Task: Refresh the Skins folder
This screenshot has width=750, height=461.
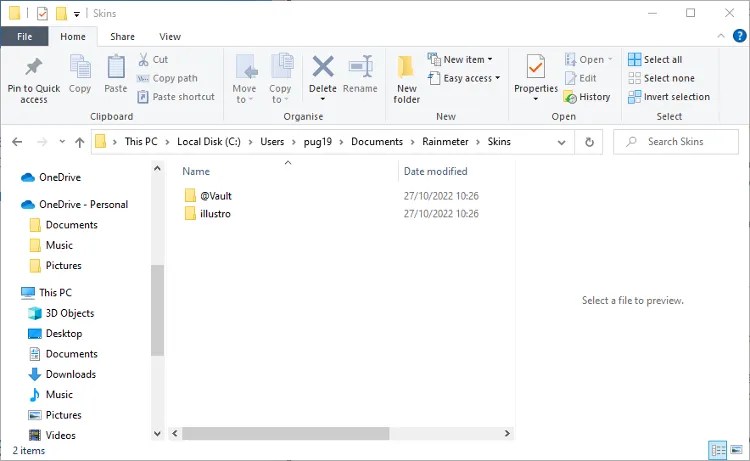Action: click(x=589, y=142)
